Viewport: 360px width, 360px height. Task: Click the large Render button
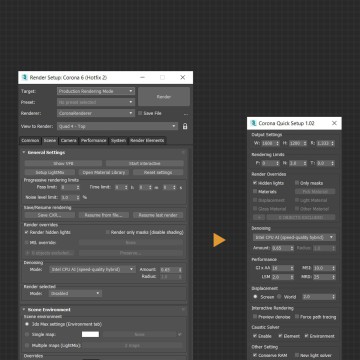[164, 97]
